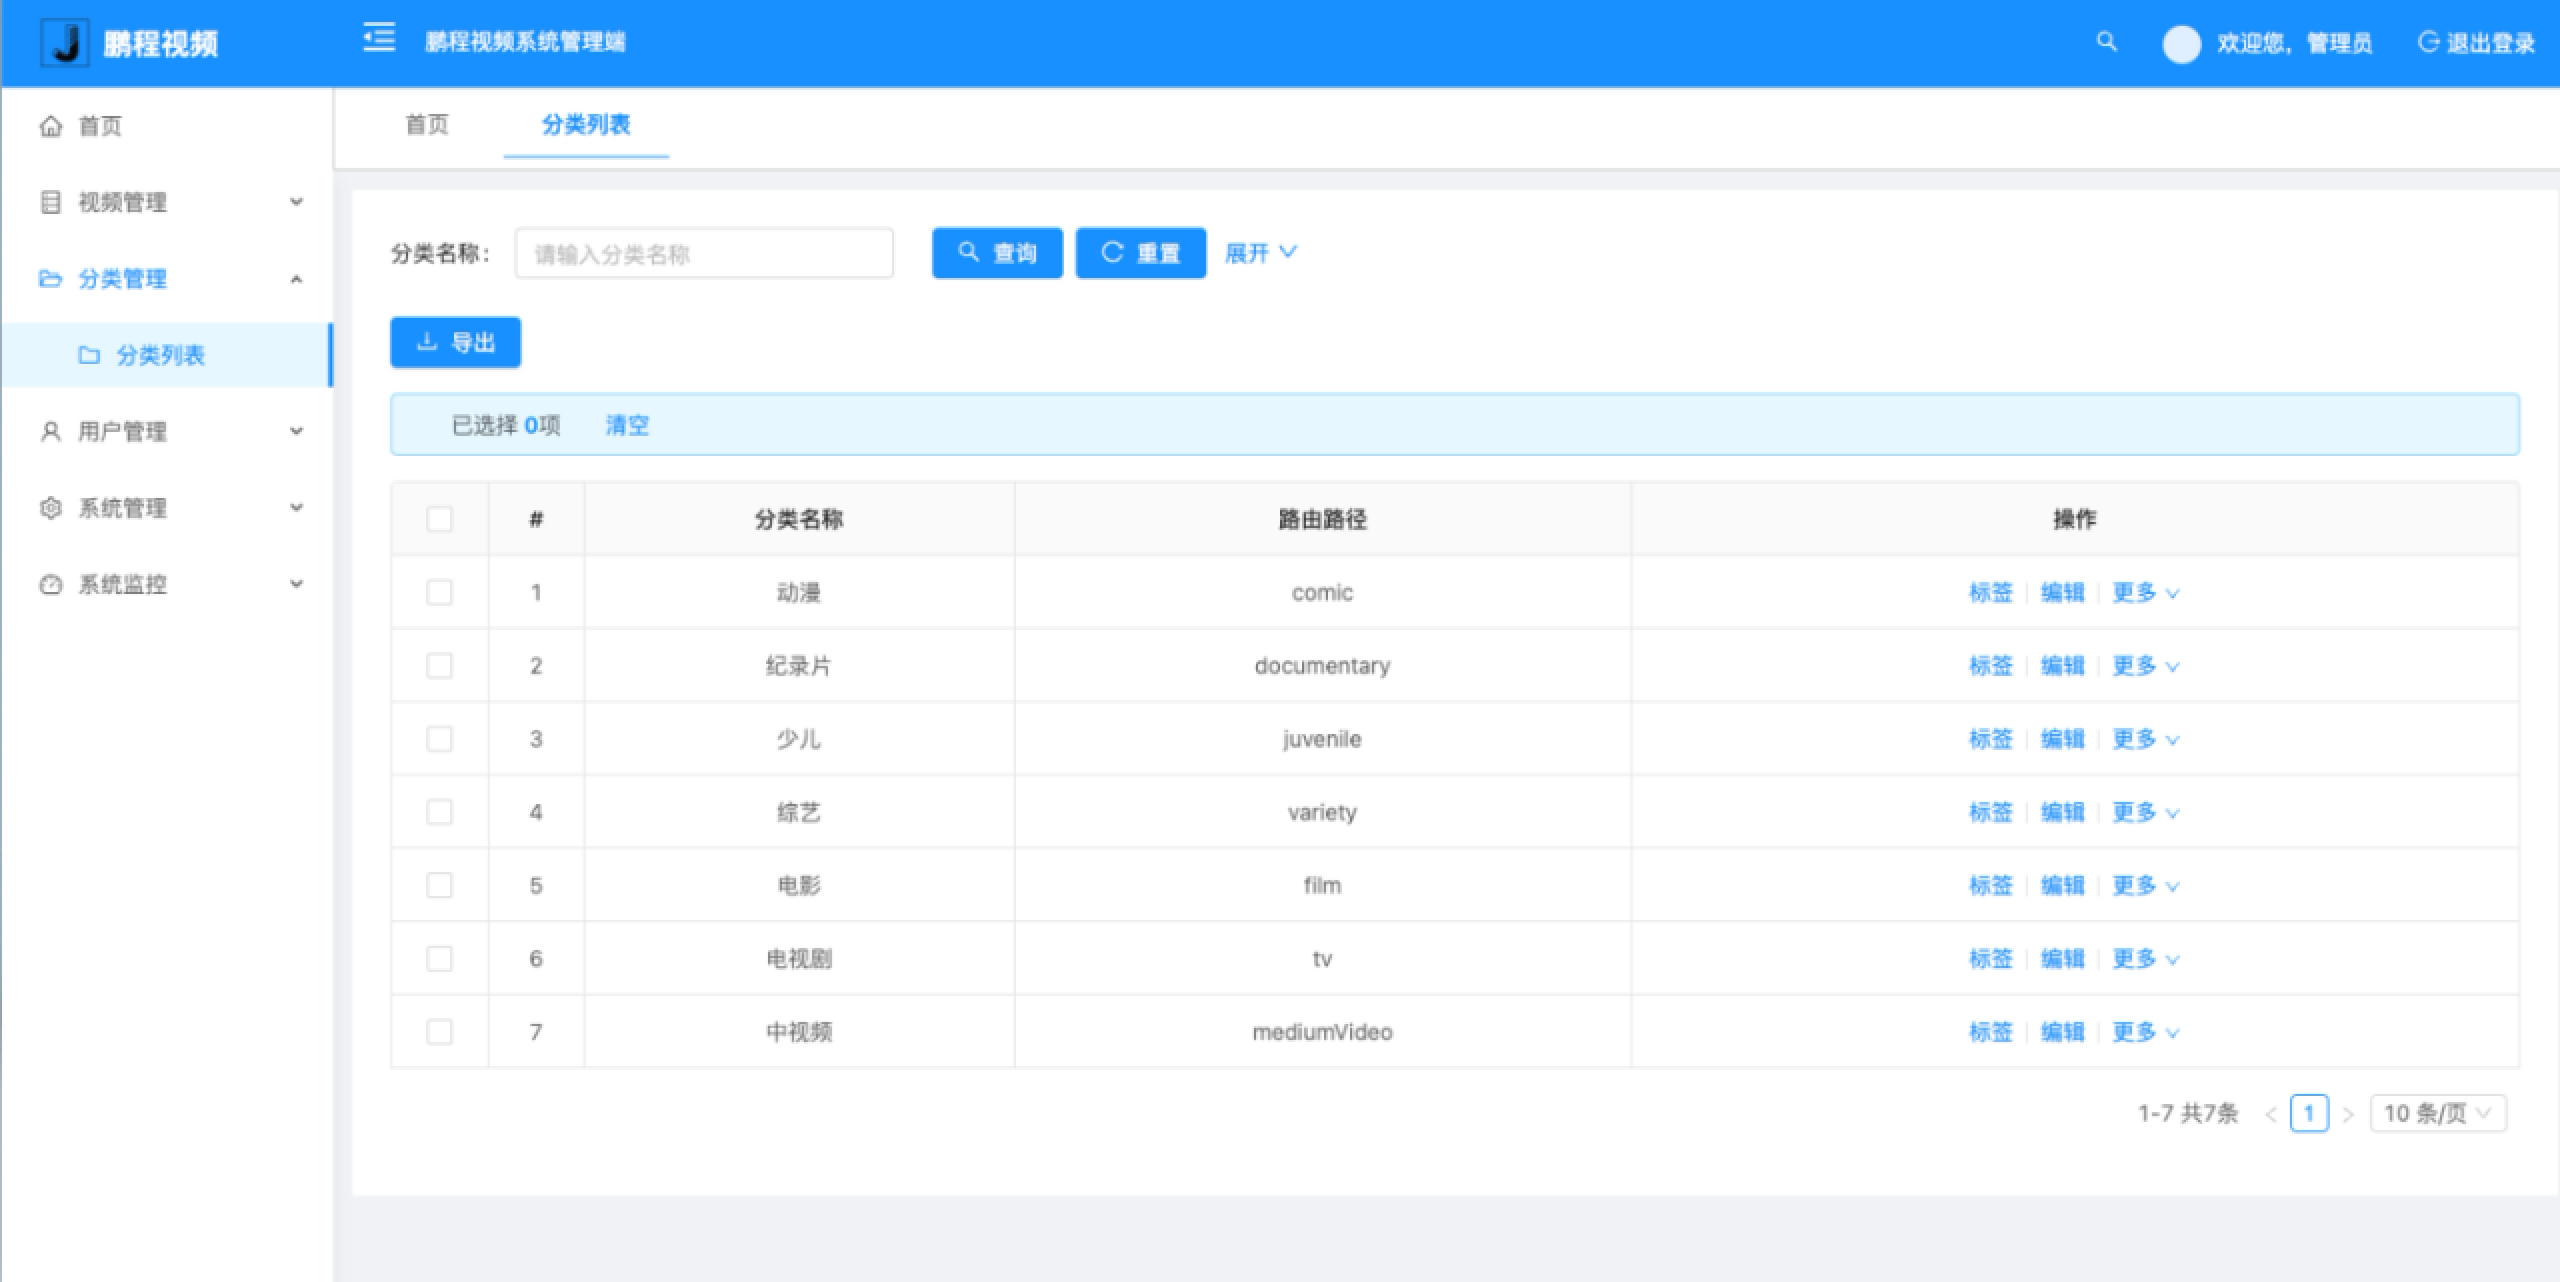Select 分类列表 sidebar submenu item

click(166, 355)
